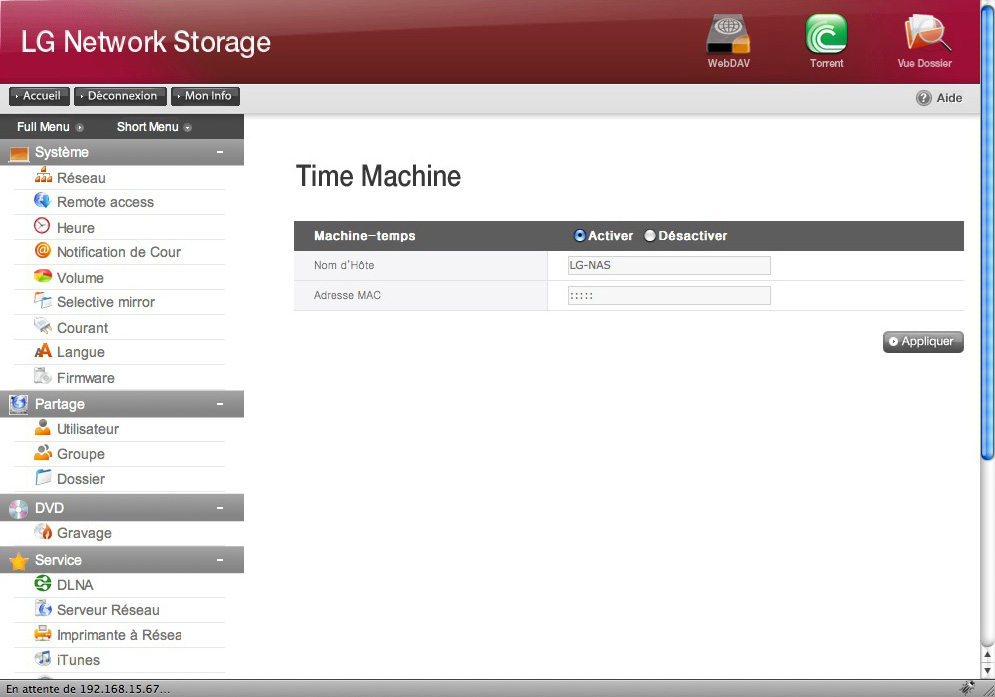
Task: Click the Heure clock icon
Action: tap(43, 227)
